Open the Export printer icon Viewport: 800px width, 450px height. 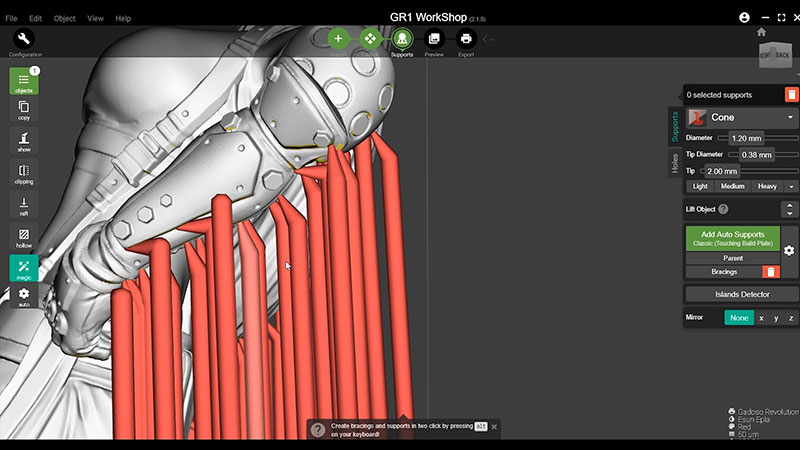point(466,38)
